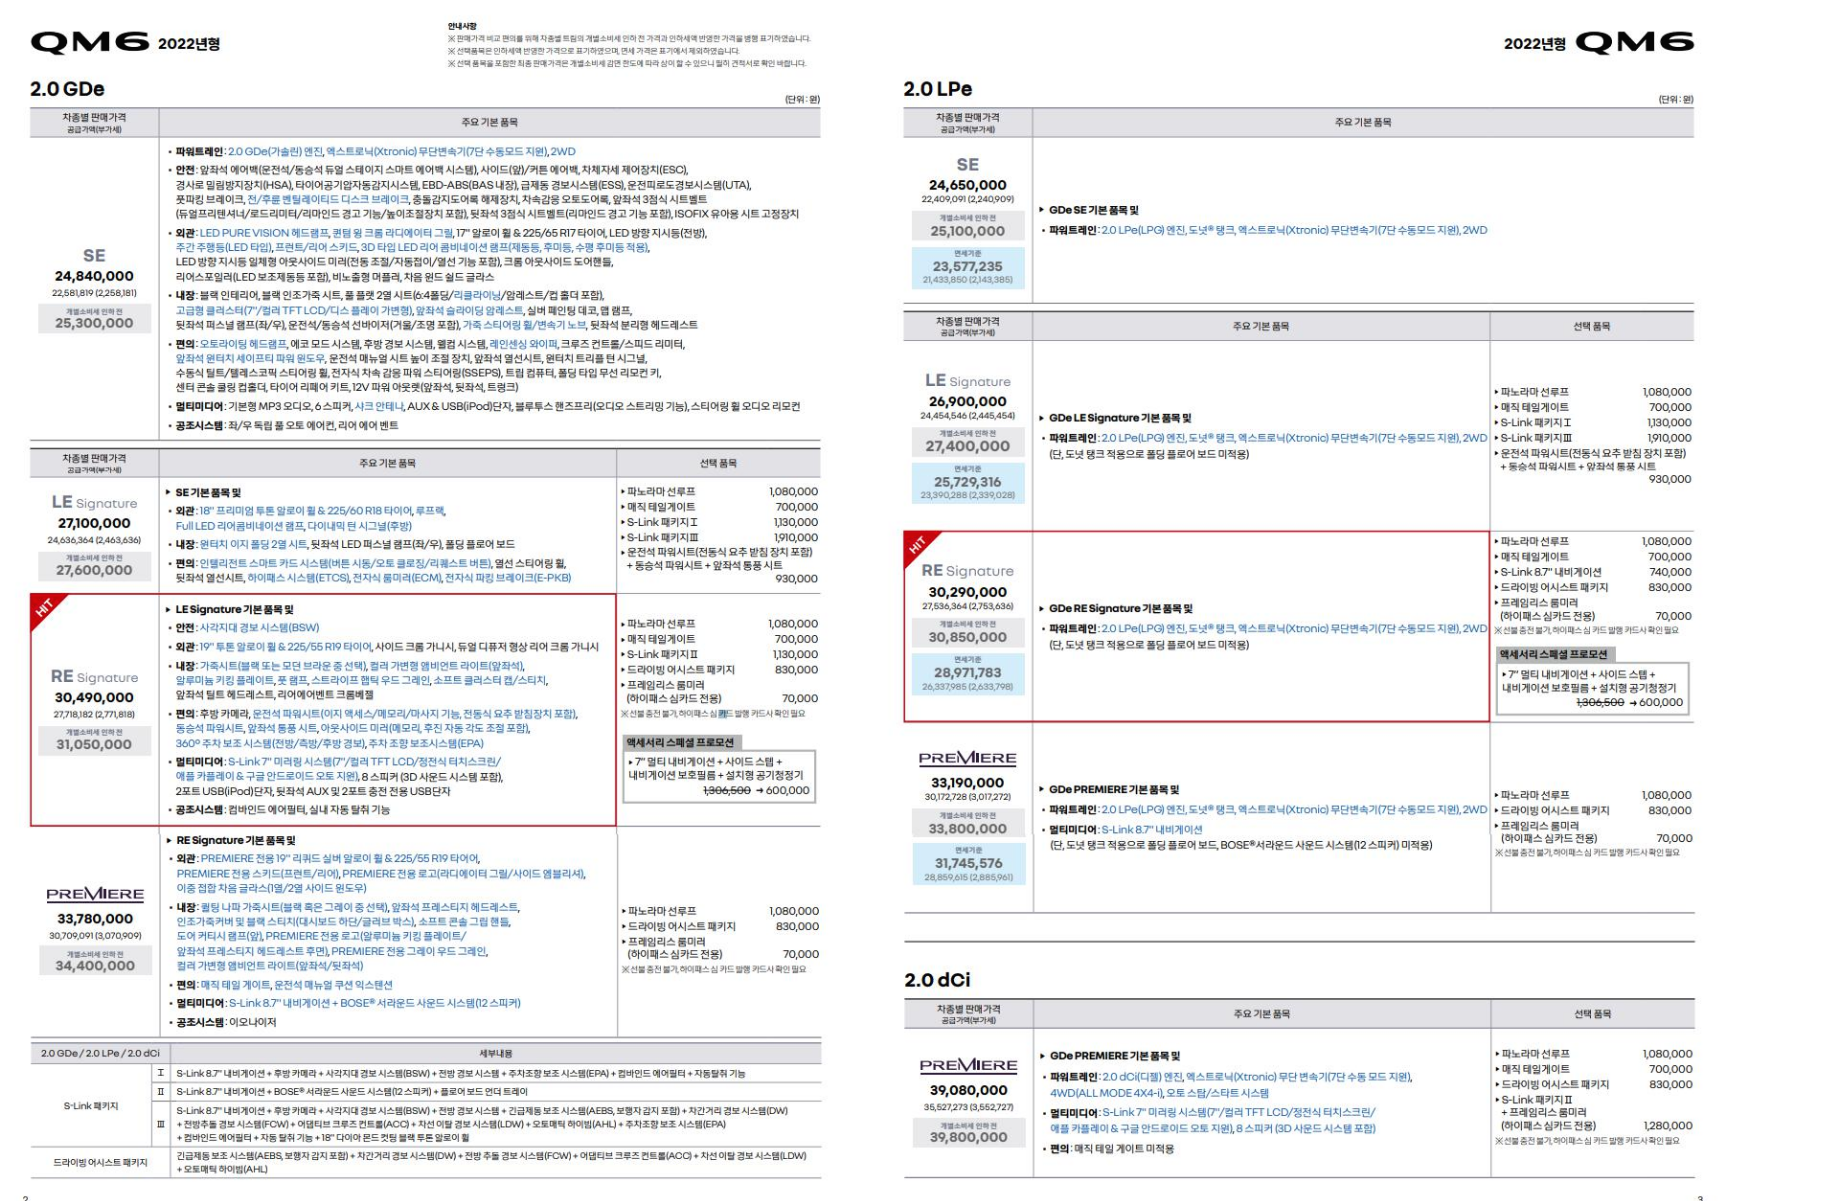Click the red HIT badge on 2.0 LPe RE Signature
The width and height of the screenshot is (1838, 1201).
920,548
